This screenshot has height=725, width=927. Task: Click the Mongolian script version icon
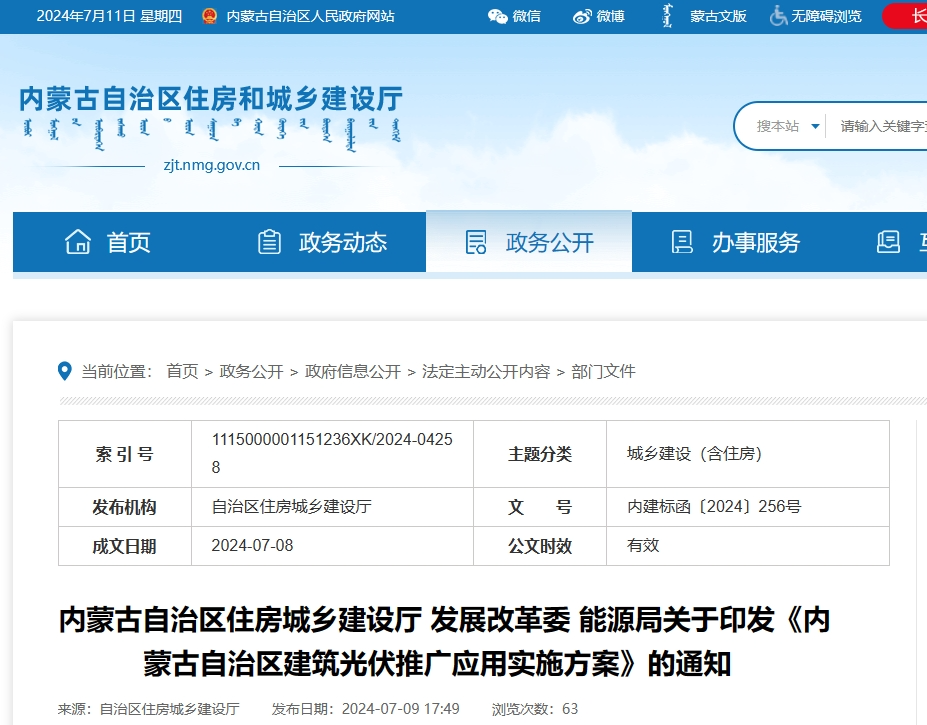pyautogui.click(x=667, y=16)
